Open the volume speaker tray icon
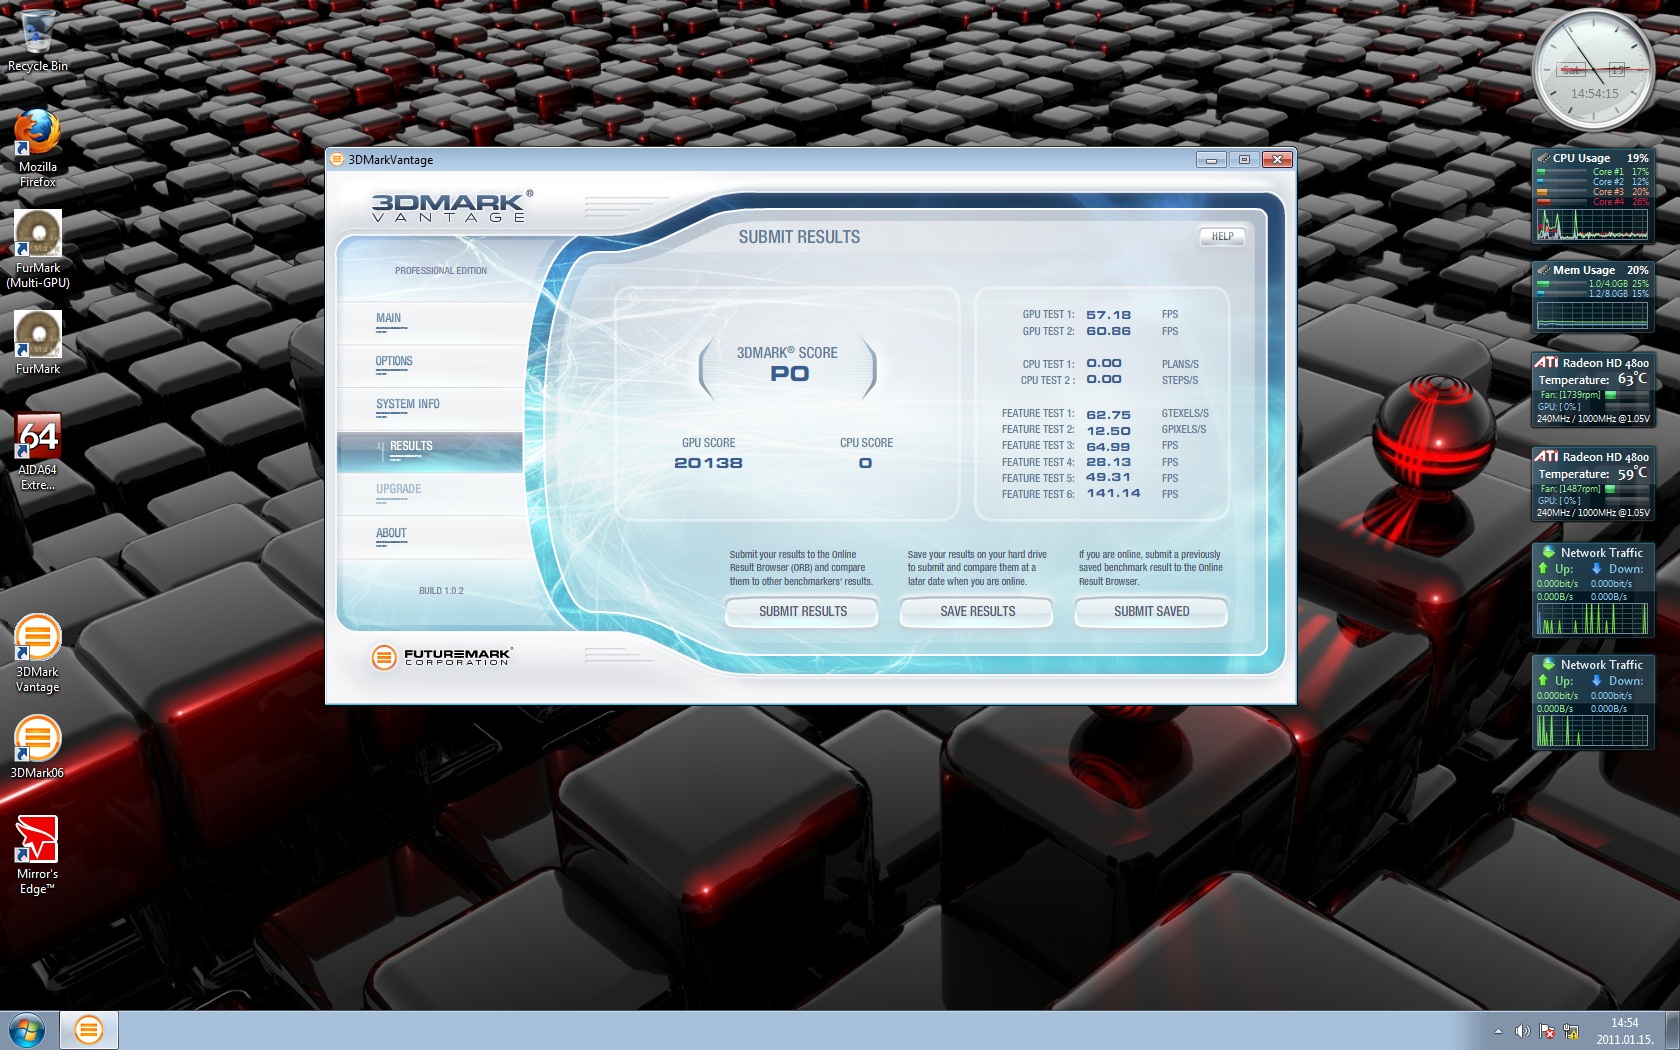1680x1050 pixels. point(1522,1031)
